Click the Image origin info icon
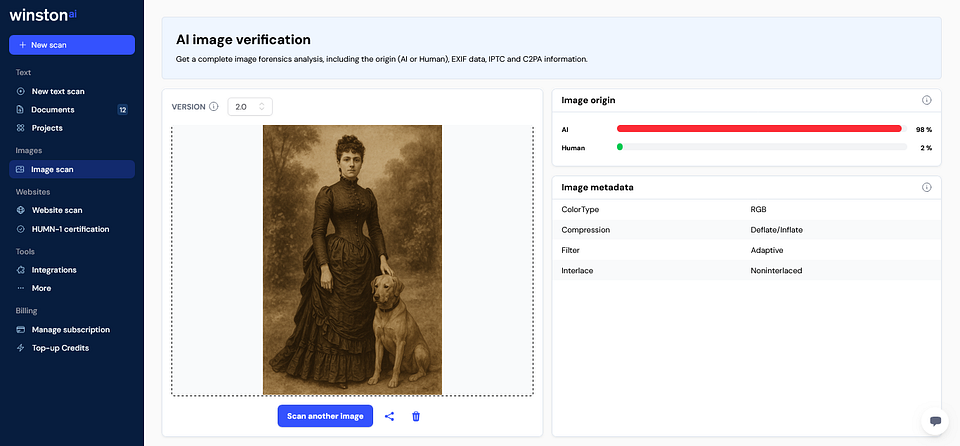The image size is (960, 446). click(x=926, y=101)
